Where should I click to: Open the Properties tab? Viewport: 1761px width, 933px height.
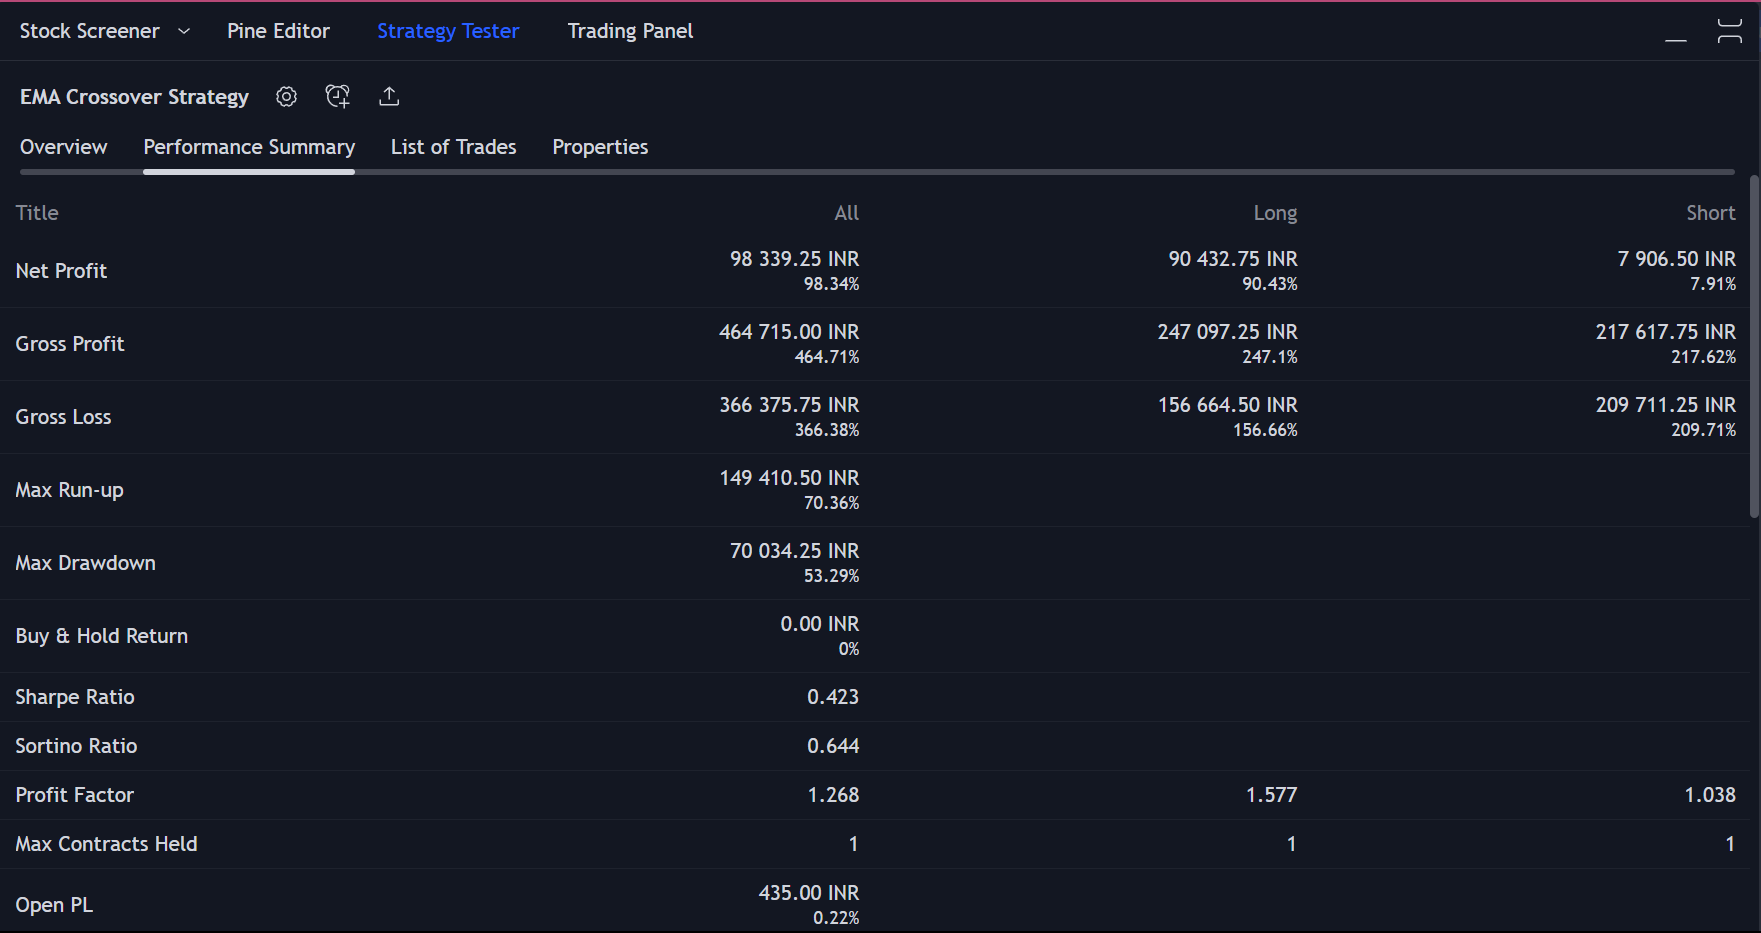[600, 146]
